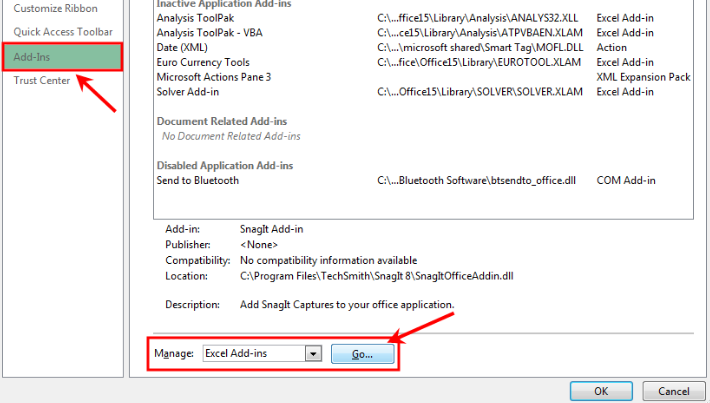The image size is (710, 403).
Task: Click the MOFL.DLL location path
Action: tap(480, 48)
